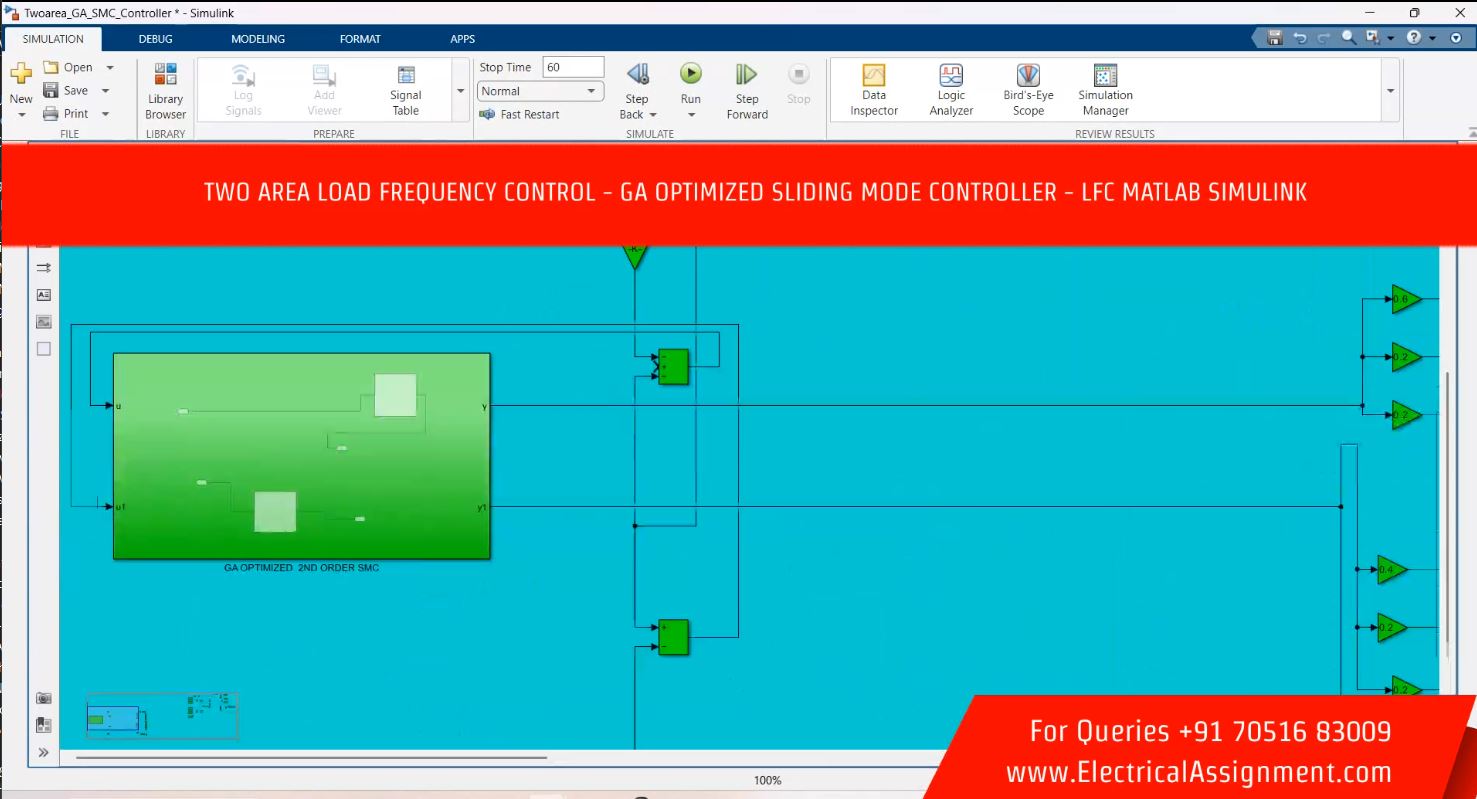Click the Step Forward icon
This screenshot has height=799, width=1477.
[746, 75]
